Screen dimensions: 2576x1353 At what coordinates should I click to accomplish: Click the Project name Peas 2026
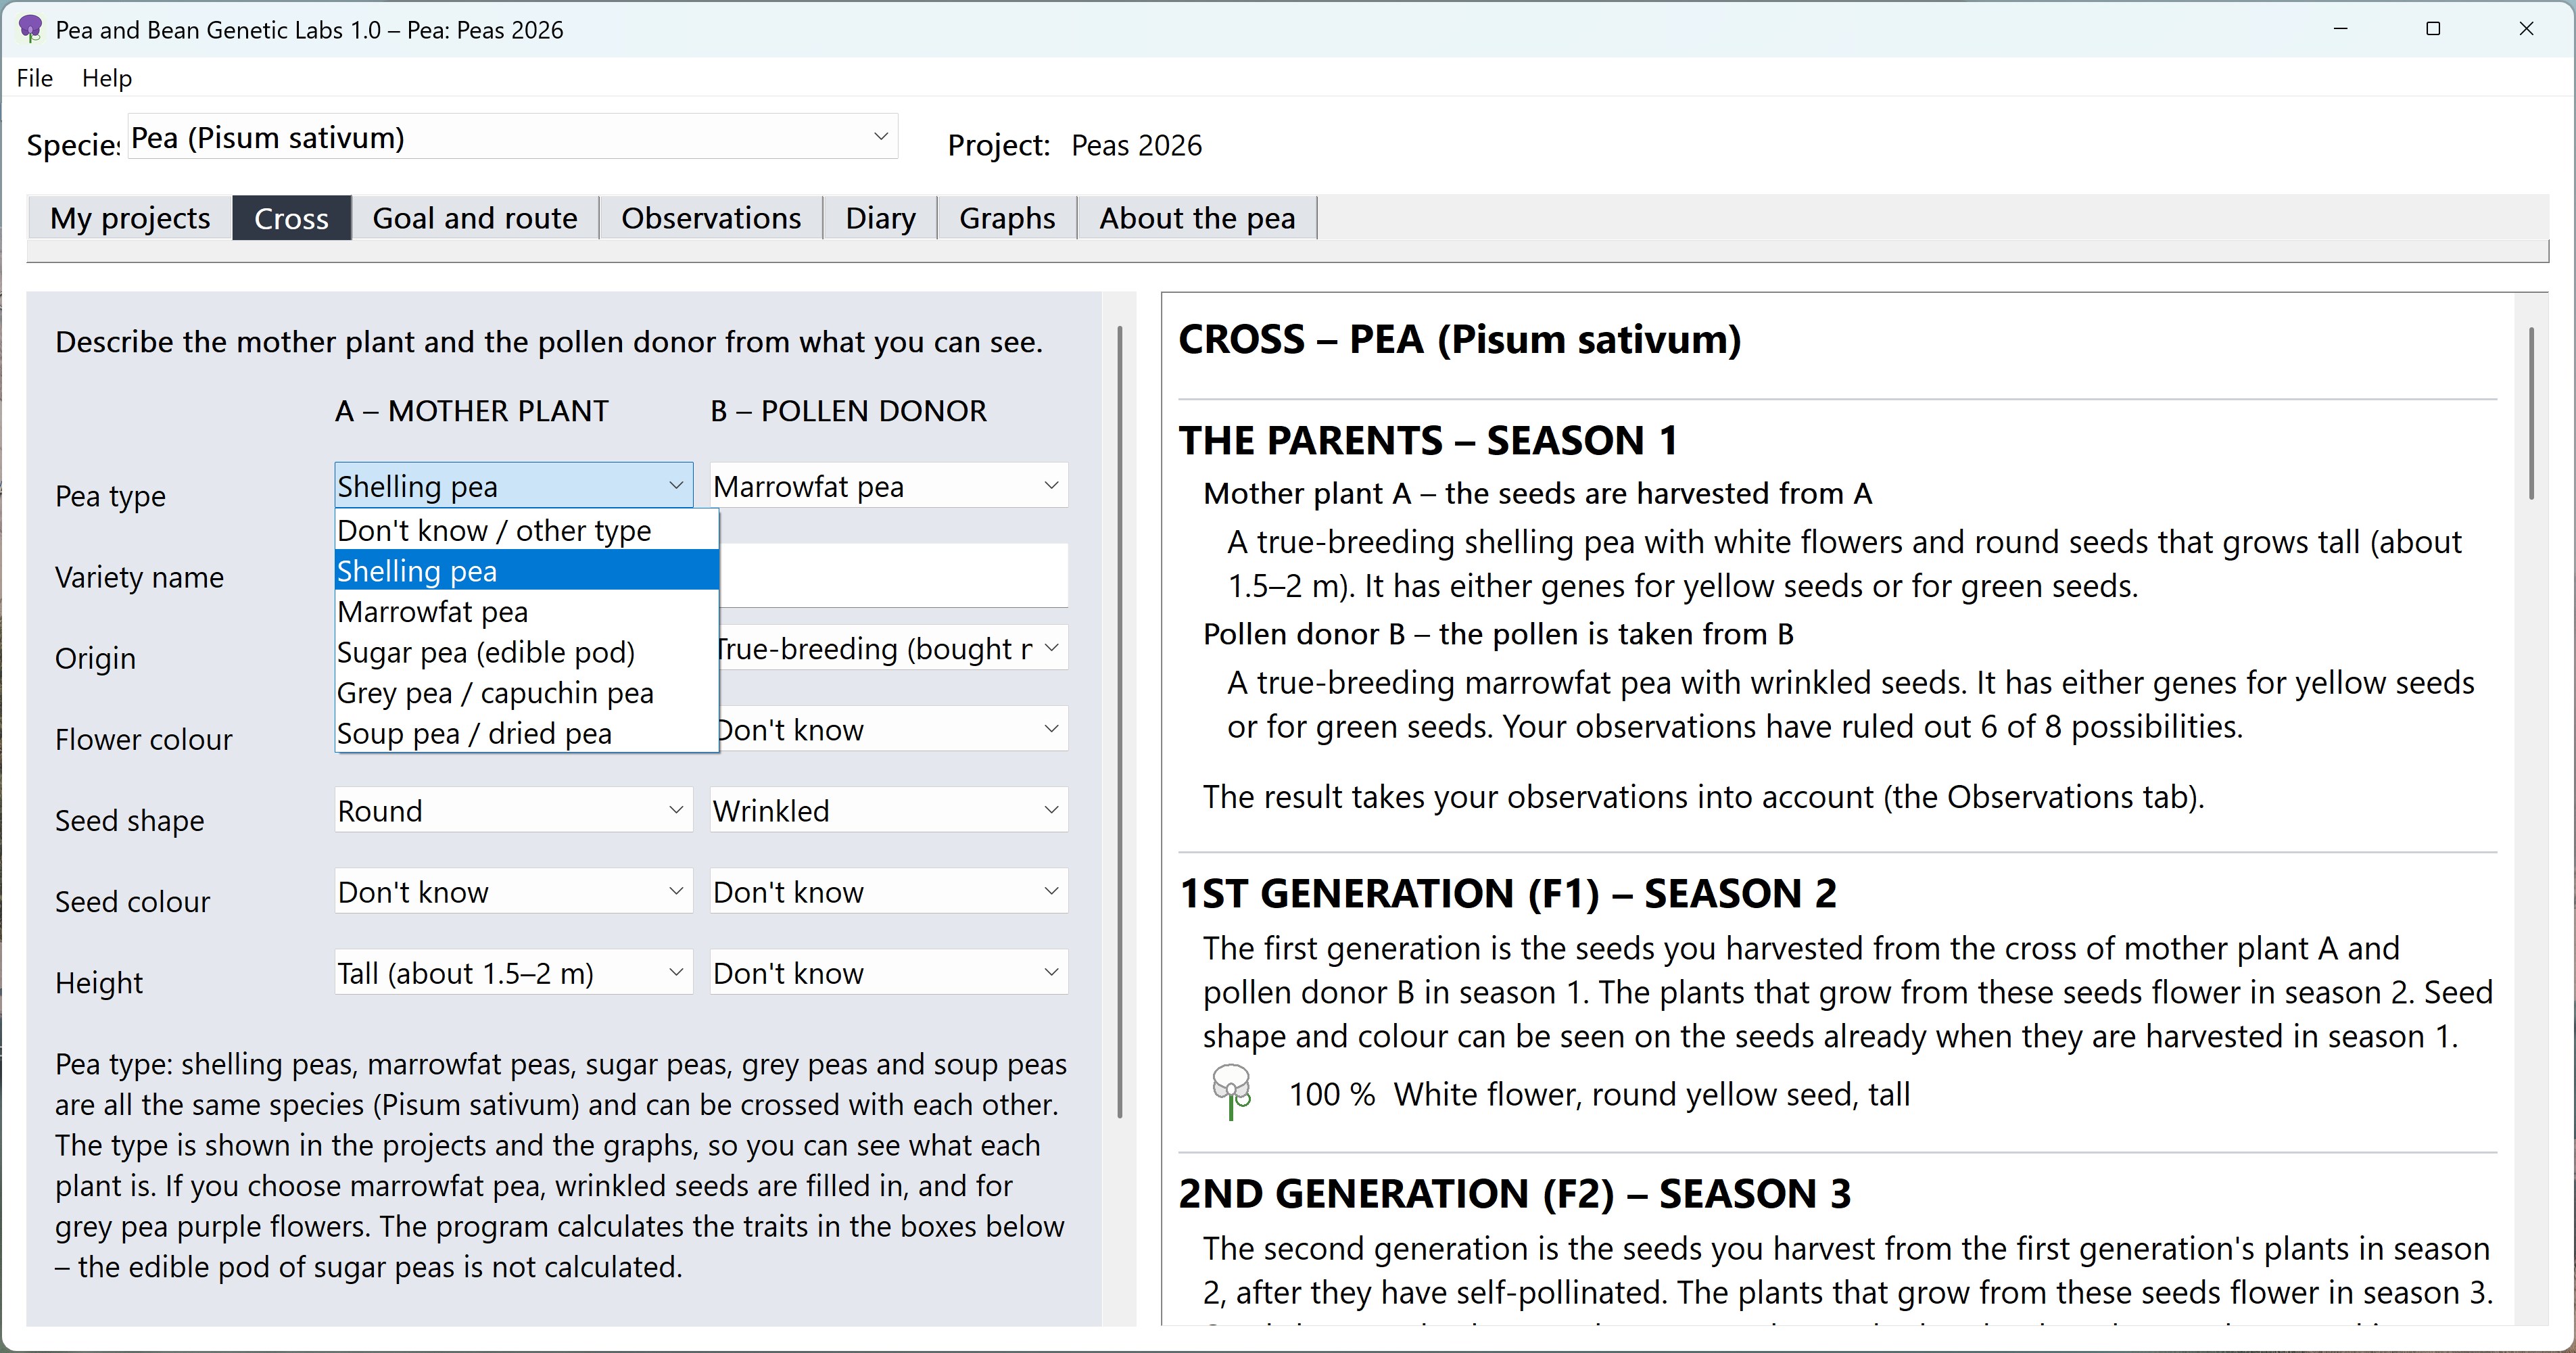click(1136, 146)
